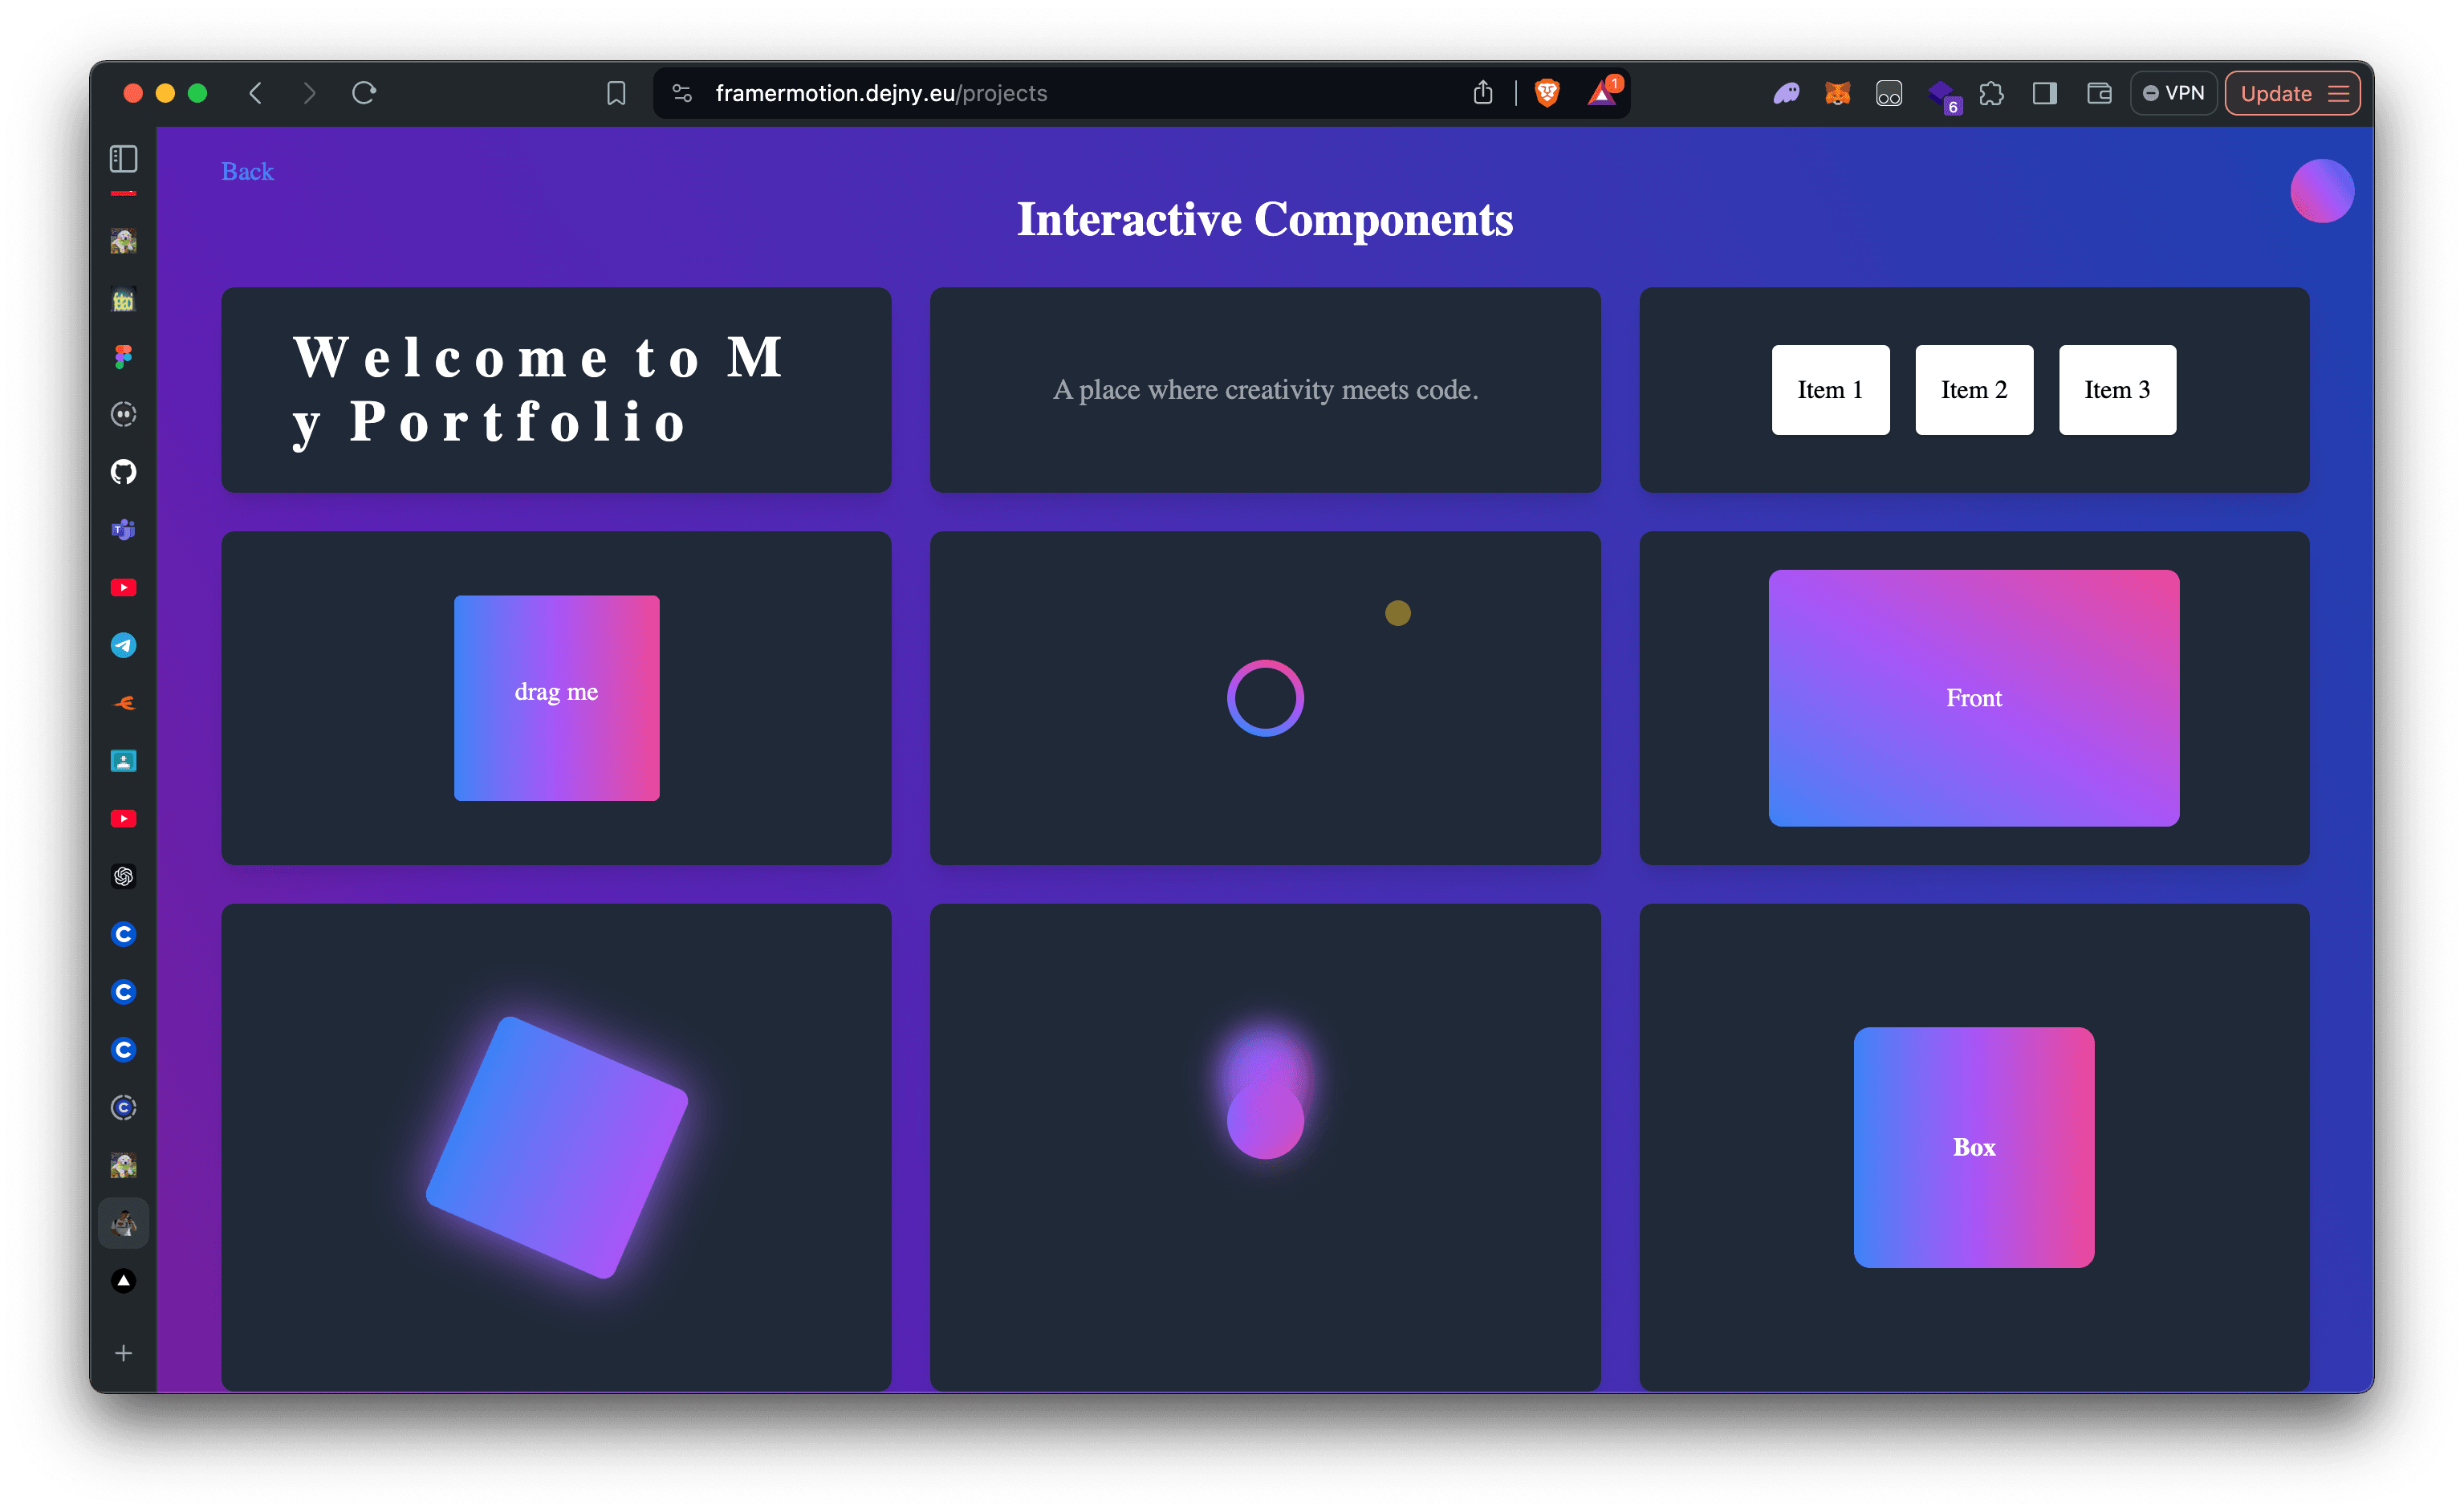Click the browser forward arrow
This screenshot has width=2464, height=1512.
coord(309,93)
